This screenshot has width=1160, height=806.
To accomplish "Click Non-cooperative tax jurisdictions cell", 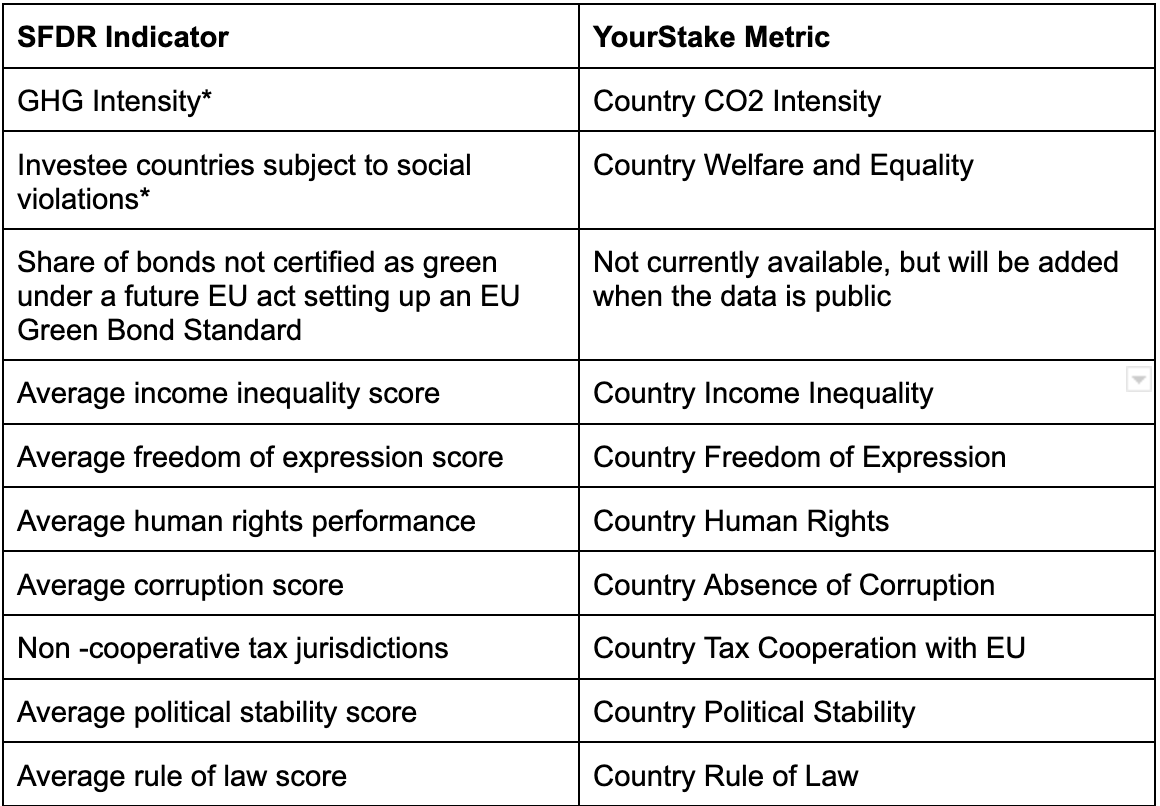I will 291,647.
